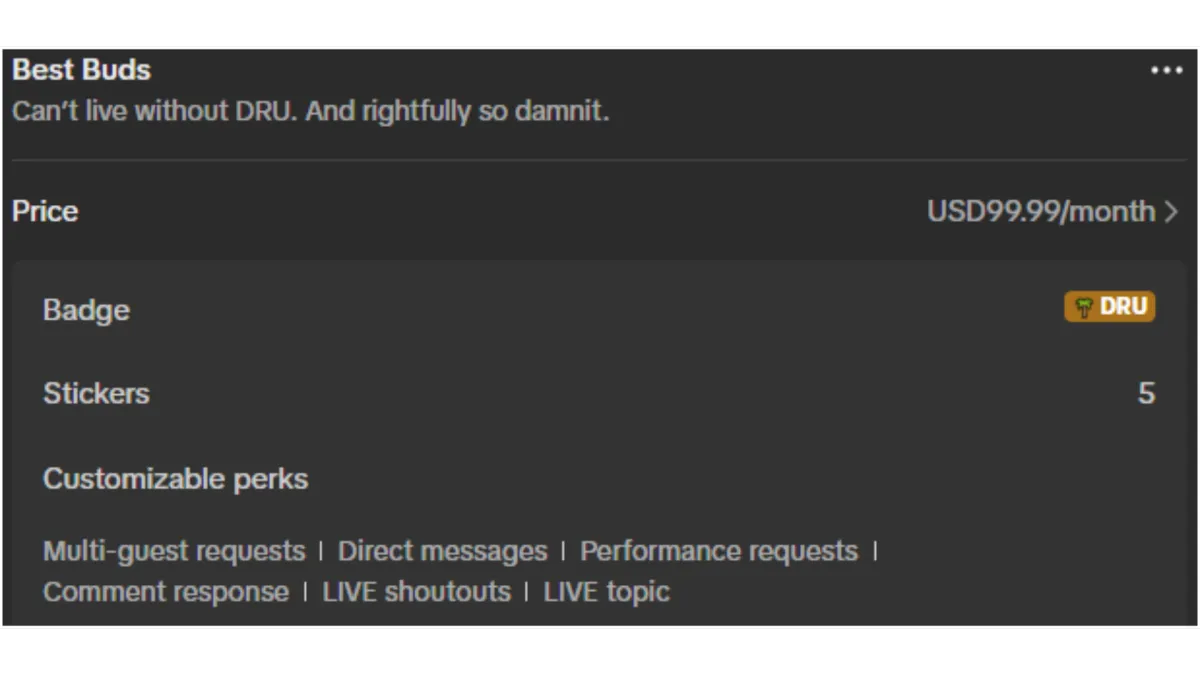This screenshot has width=1200, height=675.
Task: Select the Price row label
Action: pos(45,211)
